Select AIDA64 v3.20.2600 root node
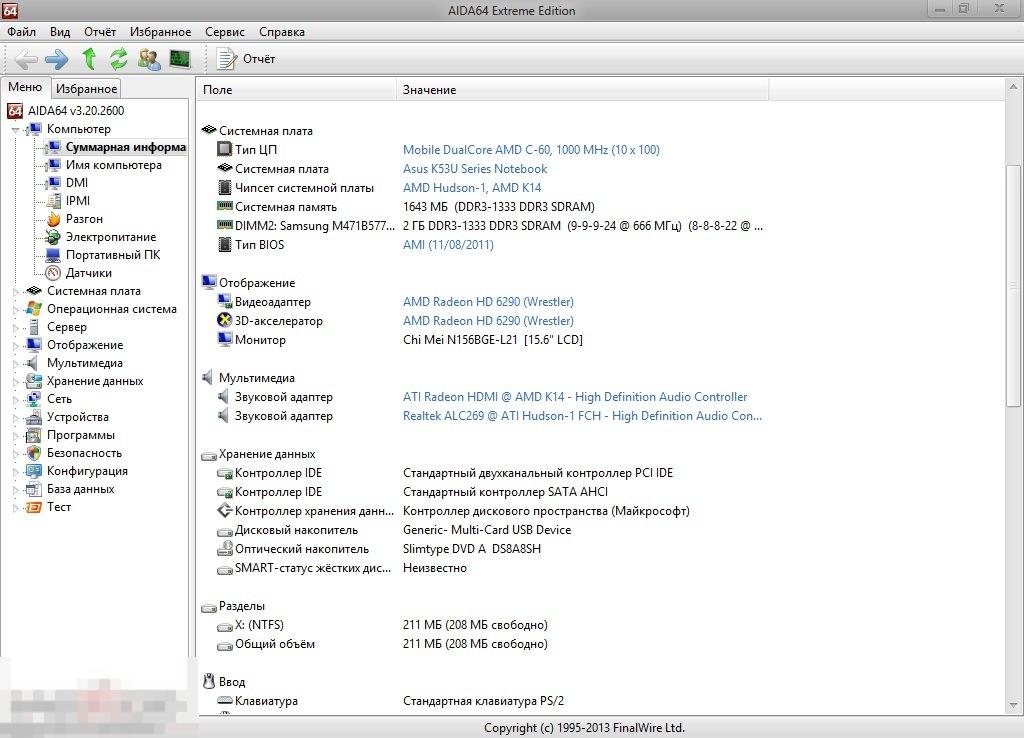 [76, 111]
